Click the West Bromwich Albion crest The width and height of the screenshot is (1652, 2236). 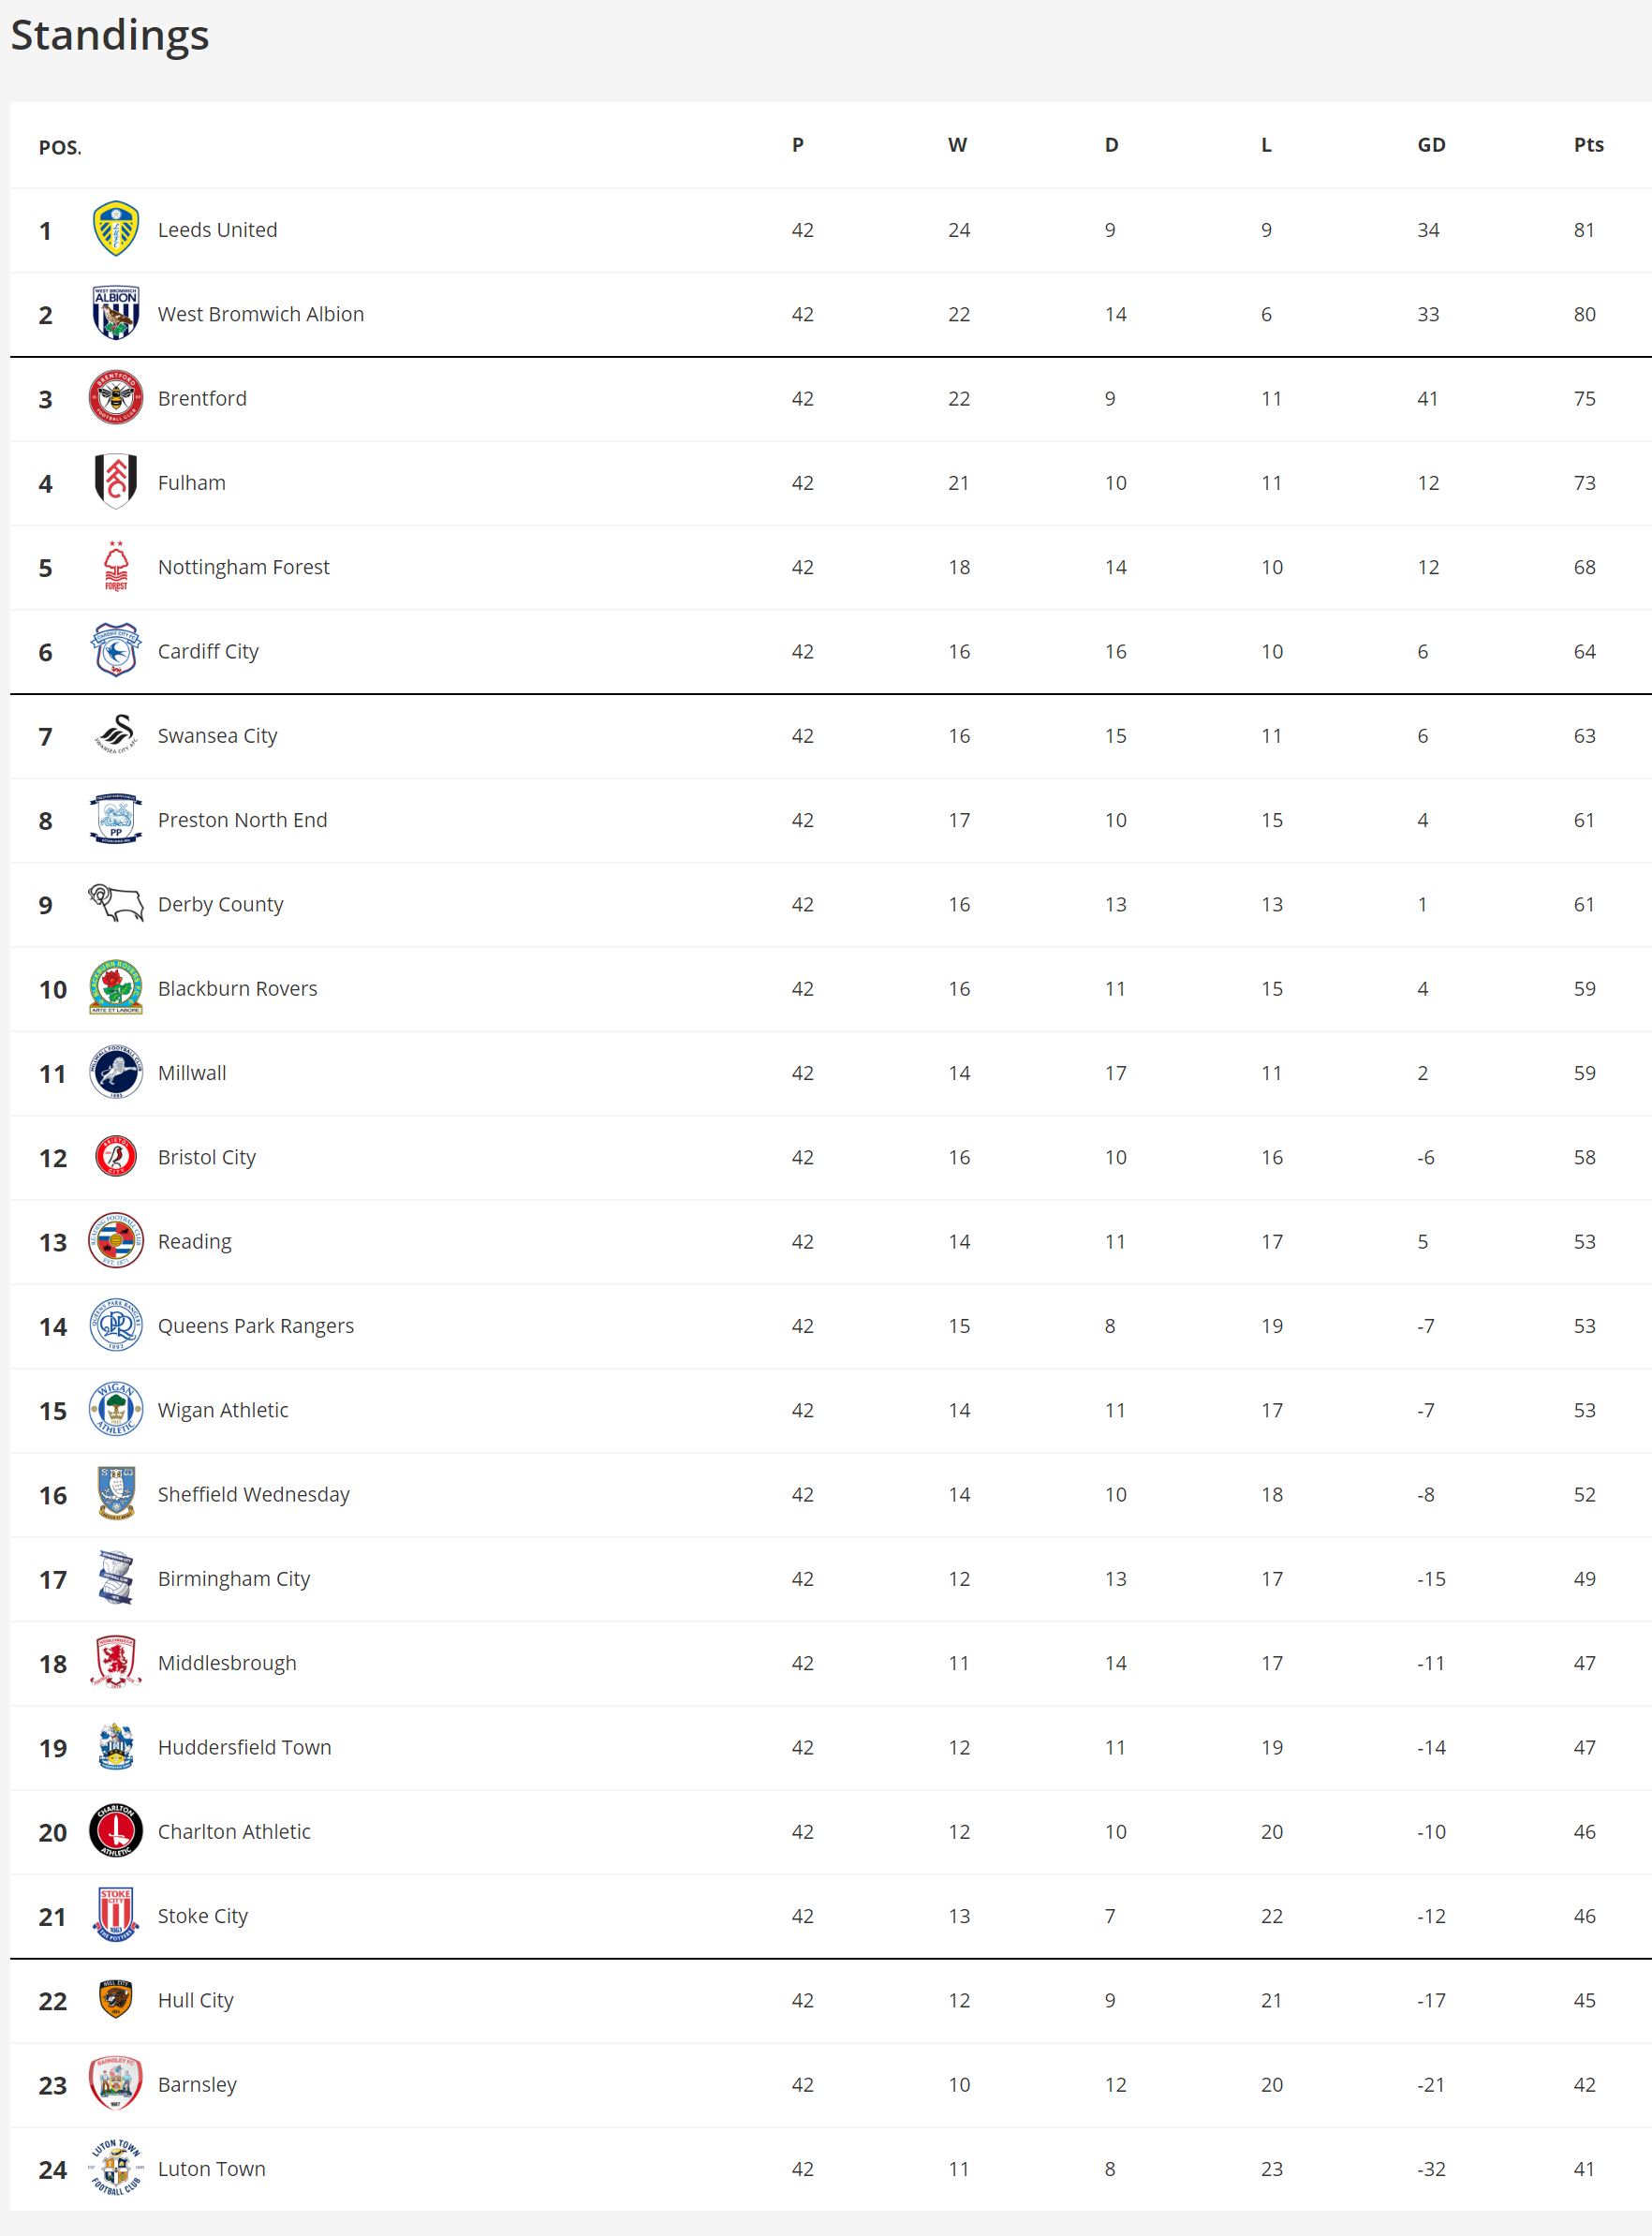[116, 314]
